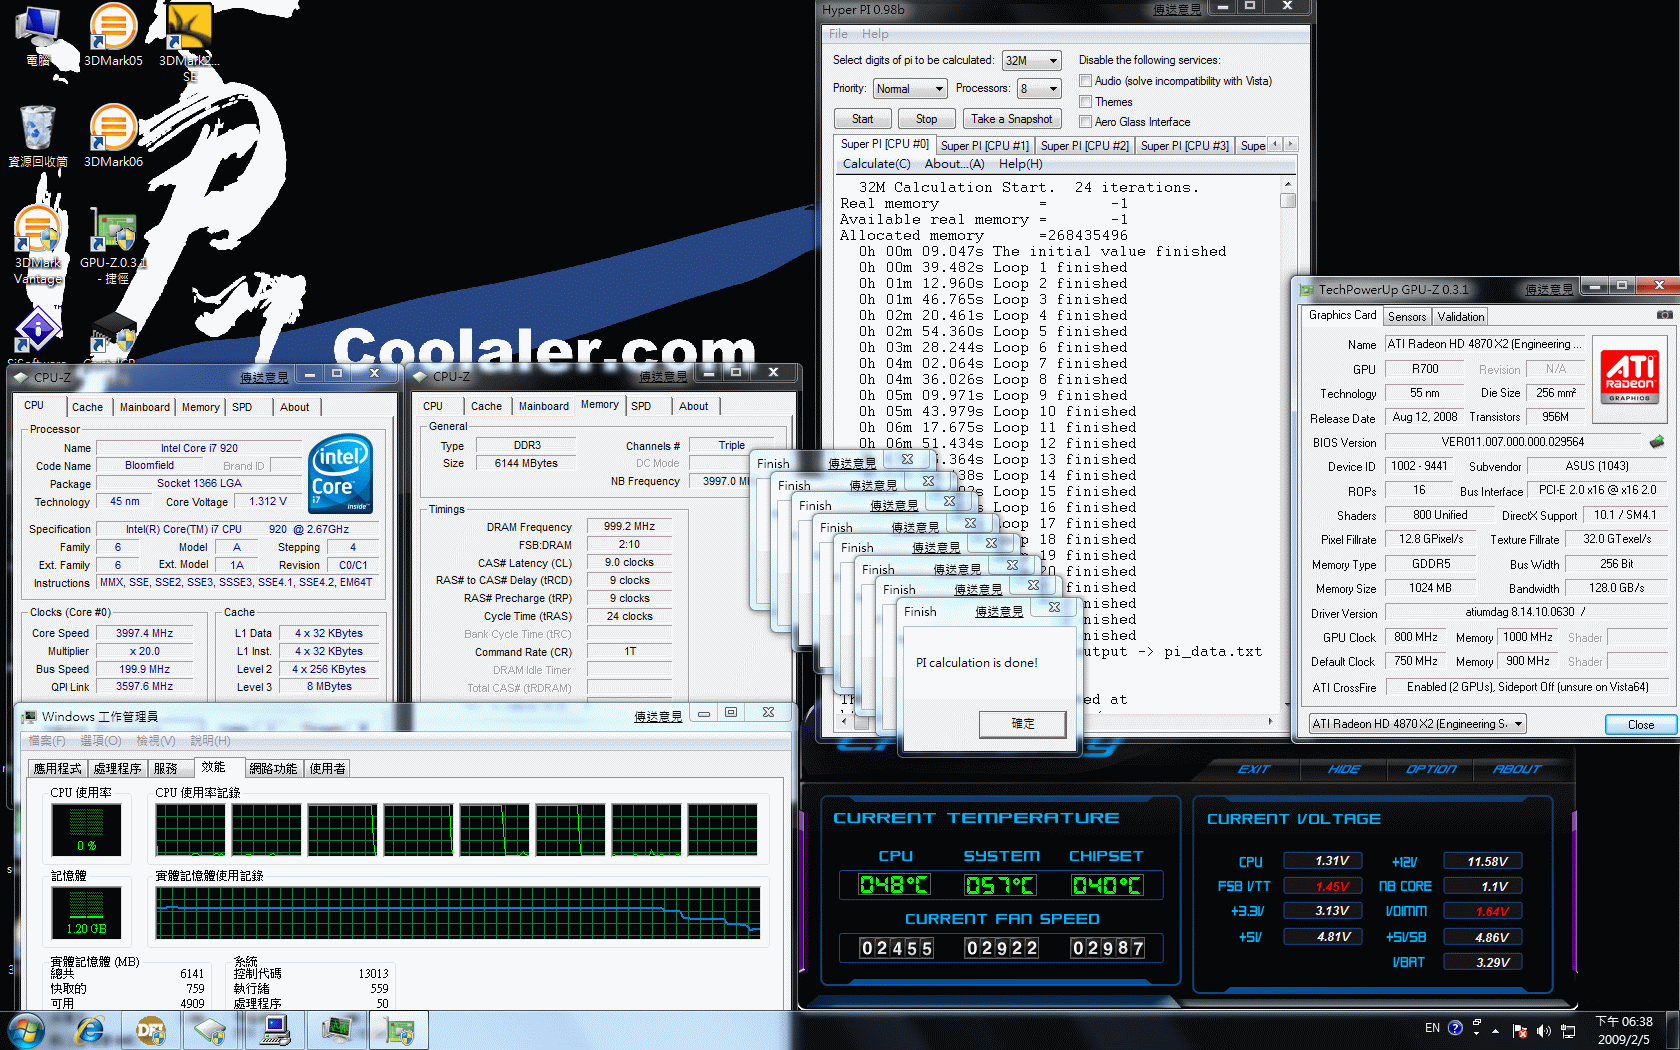Open the Computer (電腦) desktop icon
Viewport: 1680px width, 1050px height.
(x=38, y=35)
